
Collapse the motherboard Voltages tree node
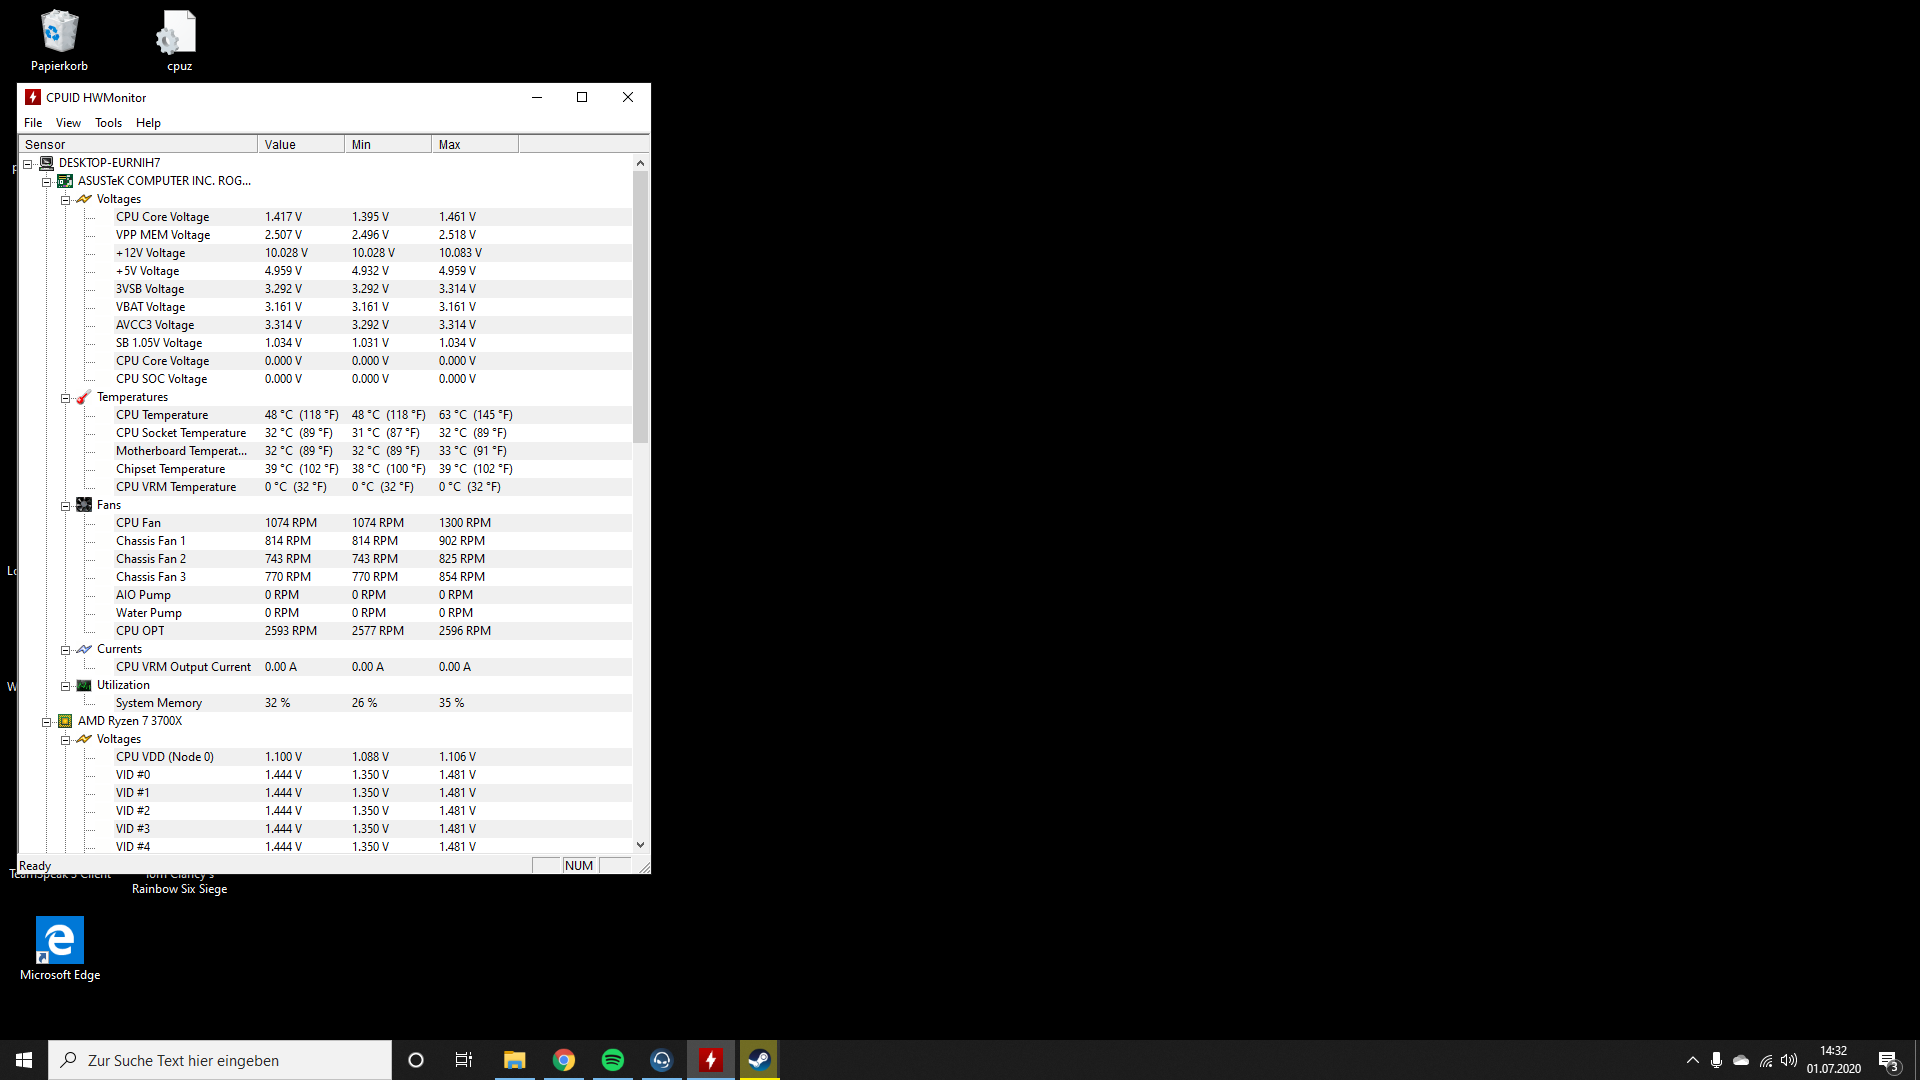click(66, 200)
